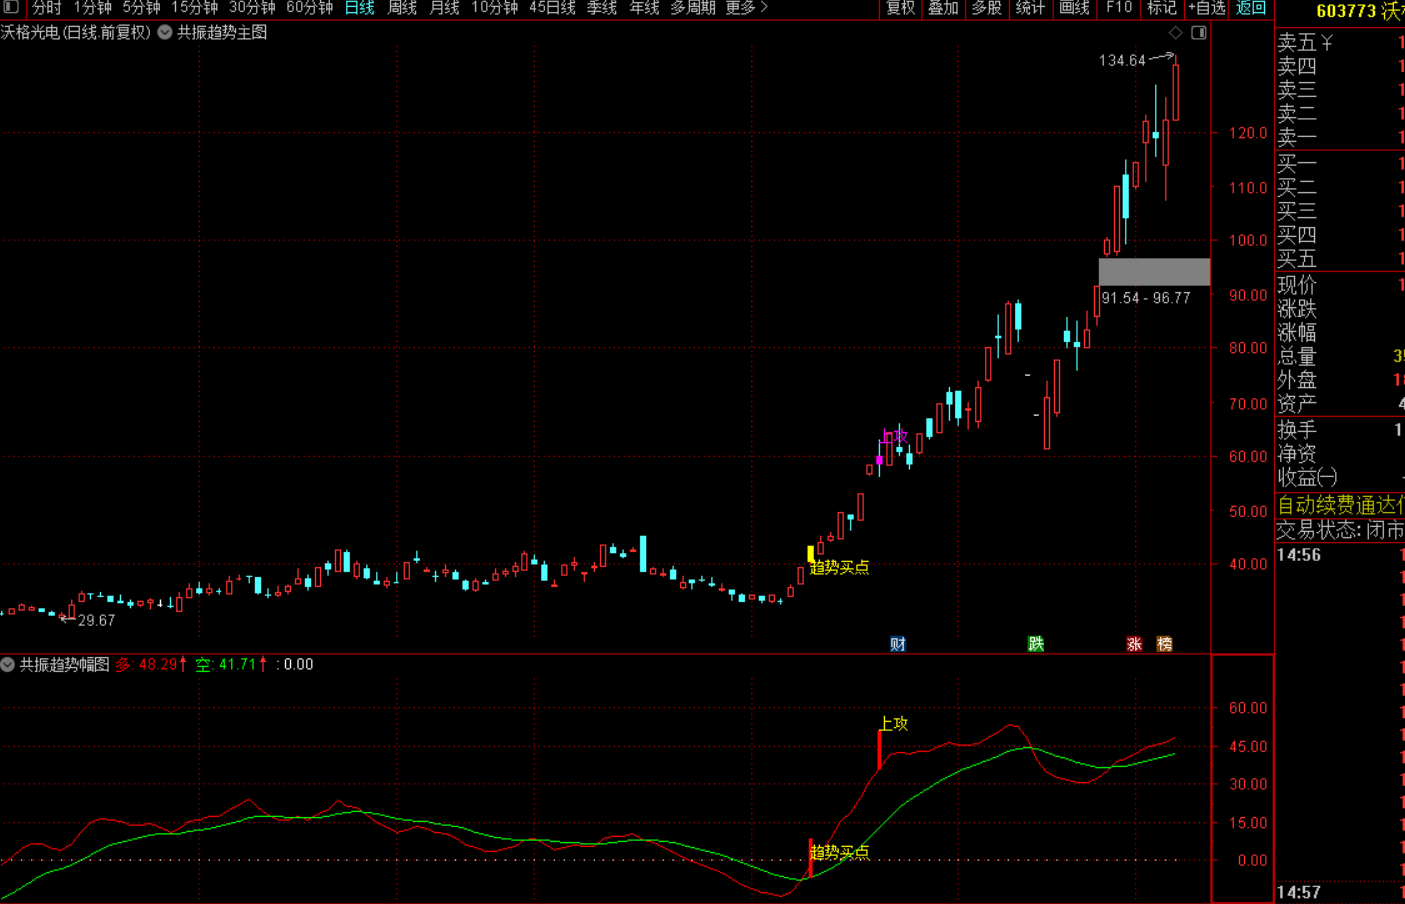The width and height of the screenshot is (1405, 904).
Task: Activate the 画线 drawing tools button
Action: [x=1074, y=8]
